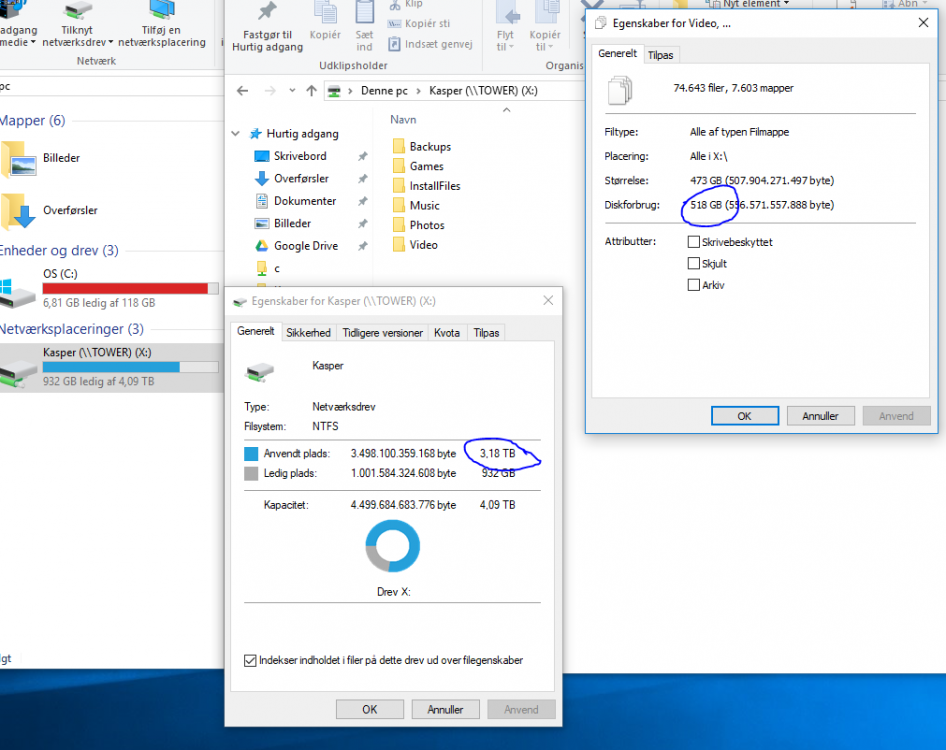Close the Egenskaber for Kasper dialog
Screen dimensions: 946x750
(548, 300)
